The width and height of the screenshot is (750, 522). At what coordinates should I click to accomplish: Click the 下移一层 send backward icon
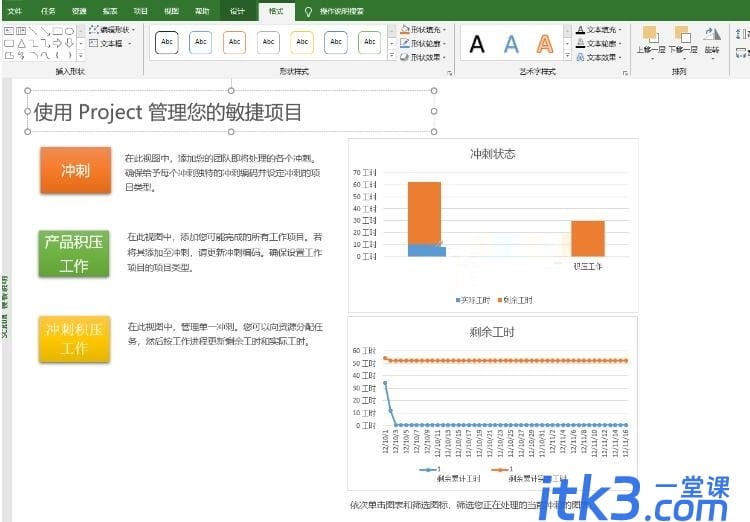683,34
